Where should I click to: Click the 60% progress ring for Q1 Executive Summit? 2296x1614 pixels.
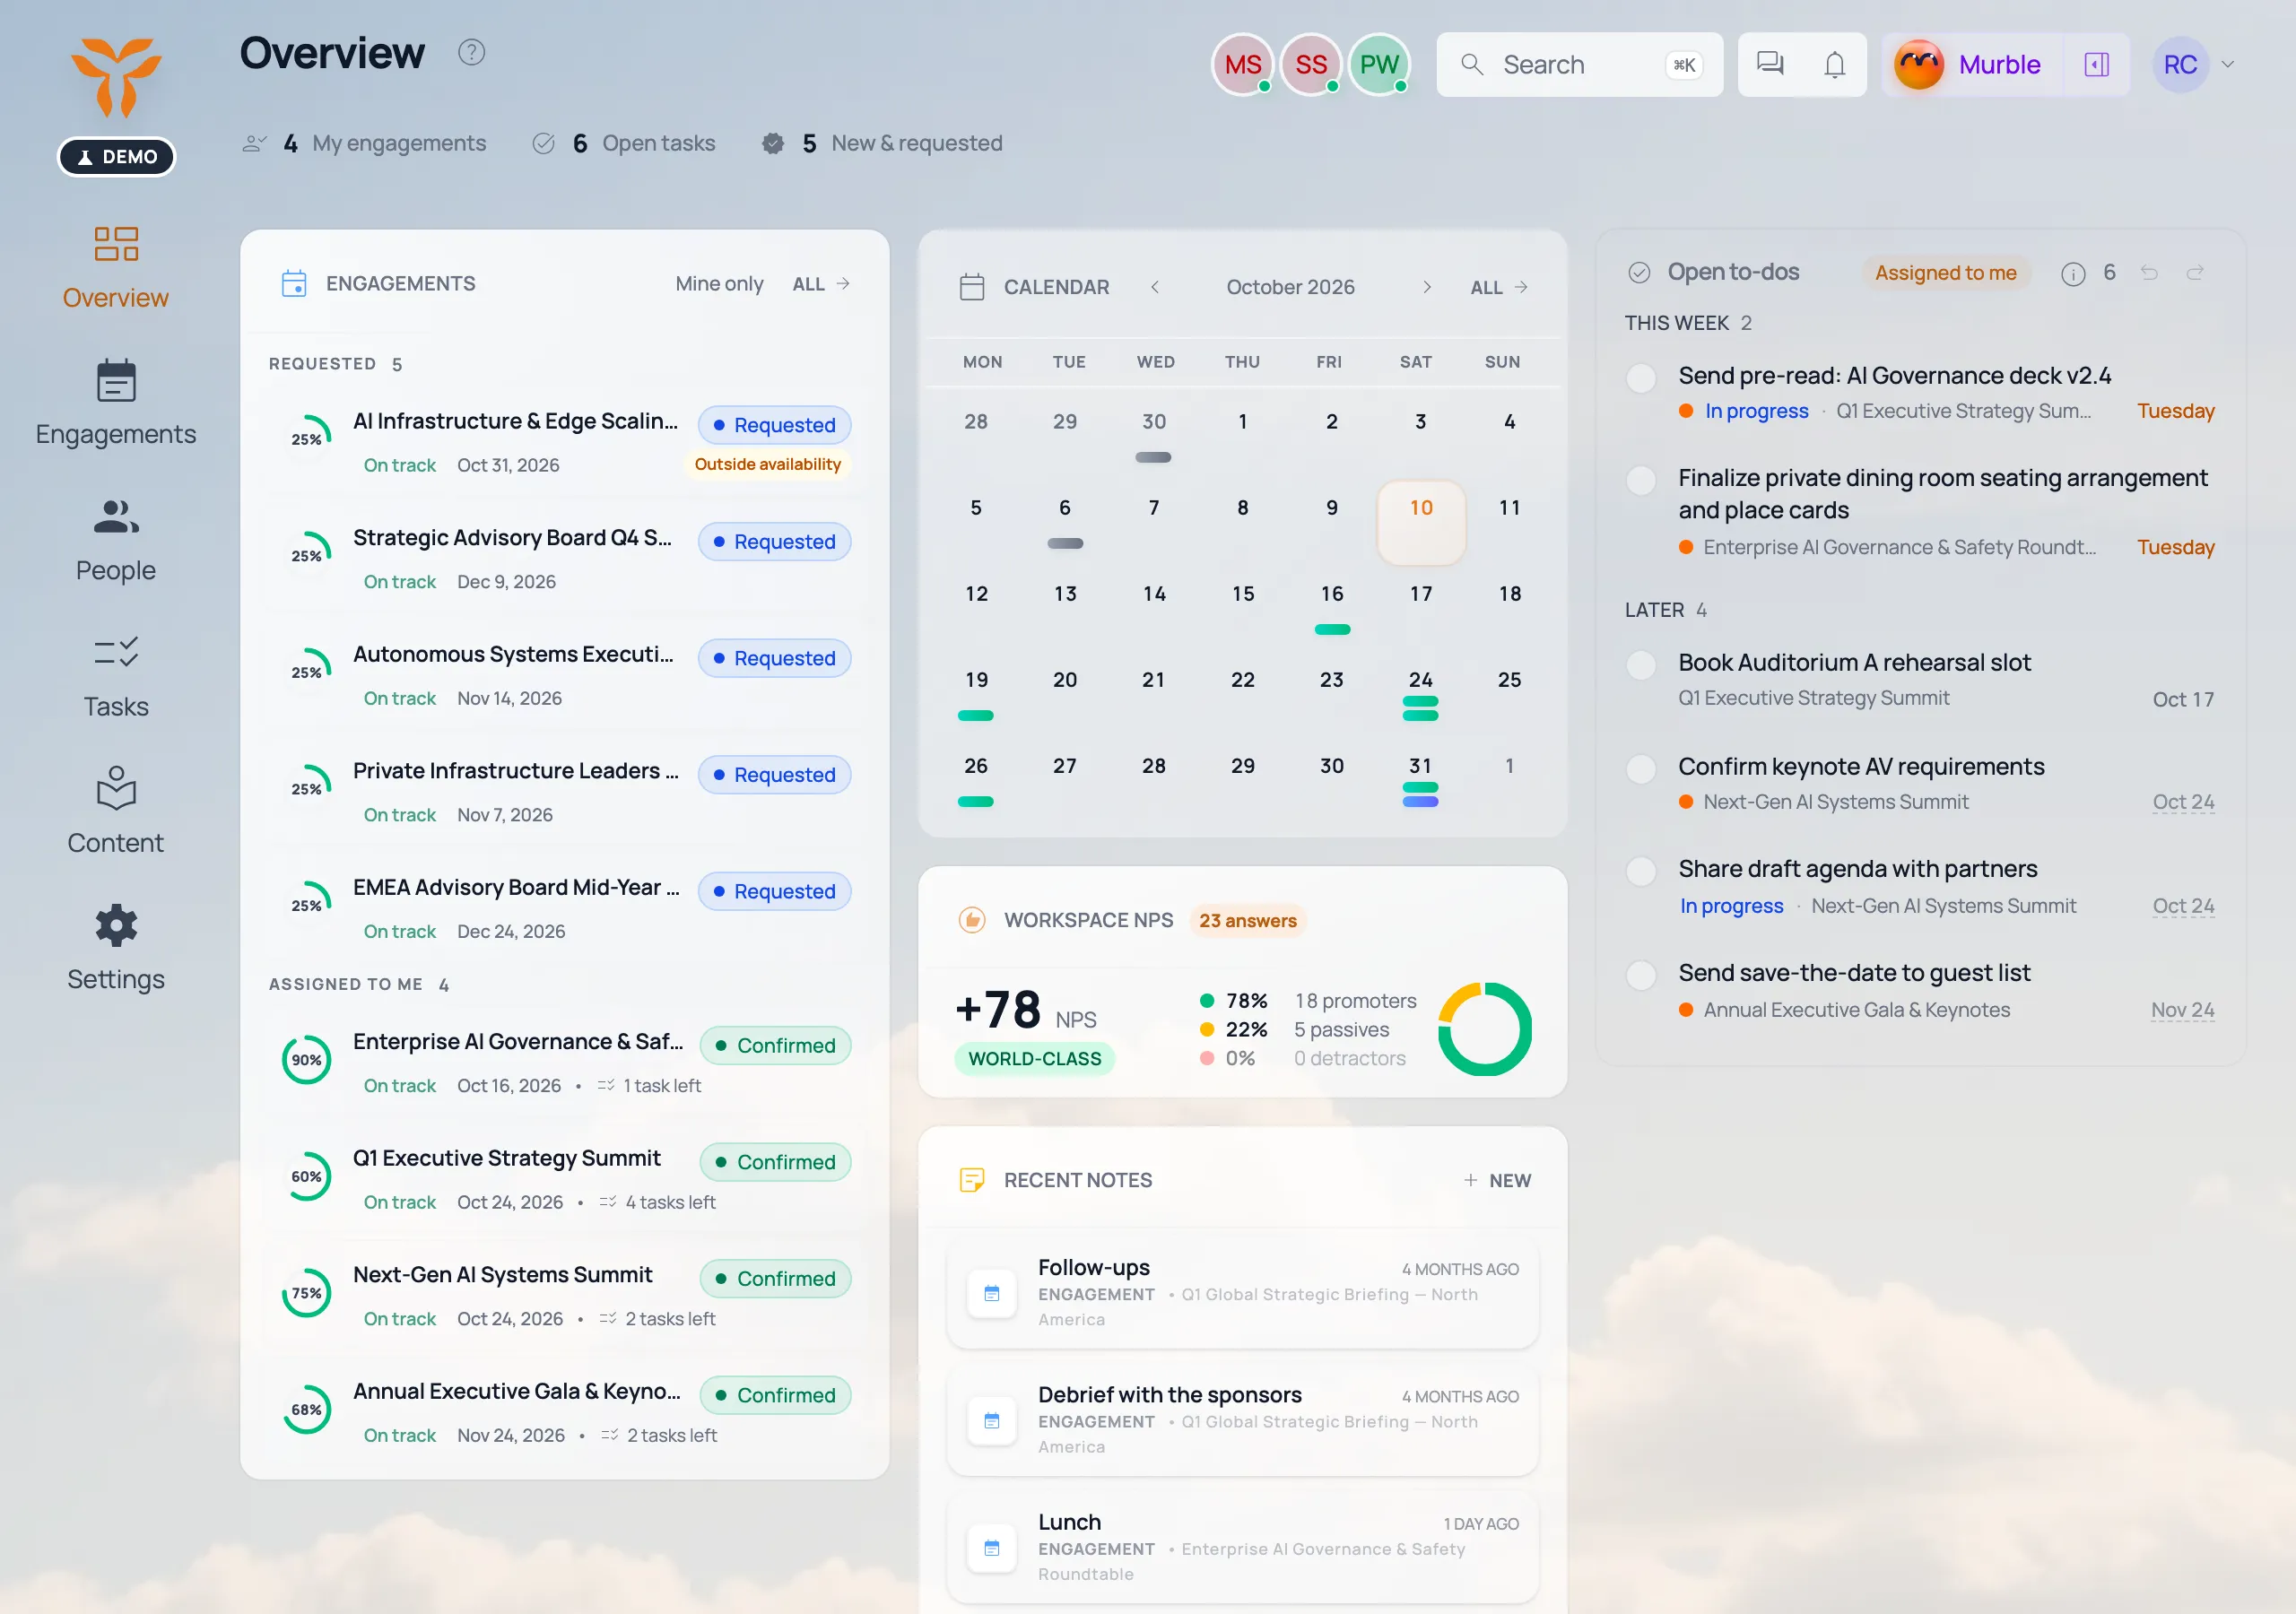(x=306, y=1177)
